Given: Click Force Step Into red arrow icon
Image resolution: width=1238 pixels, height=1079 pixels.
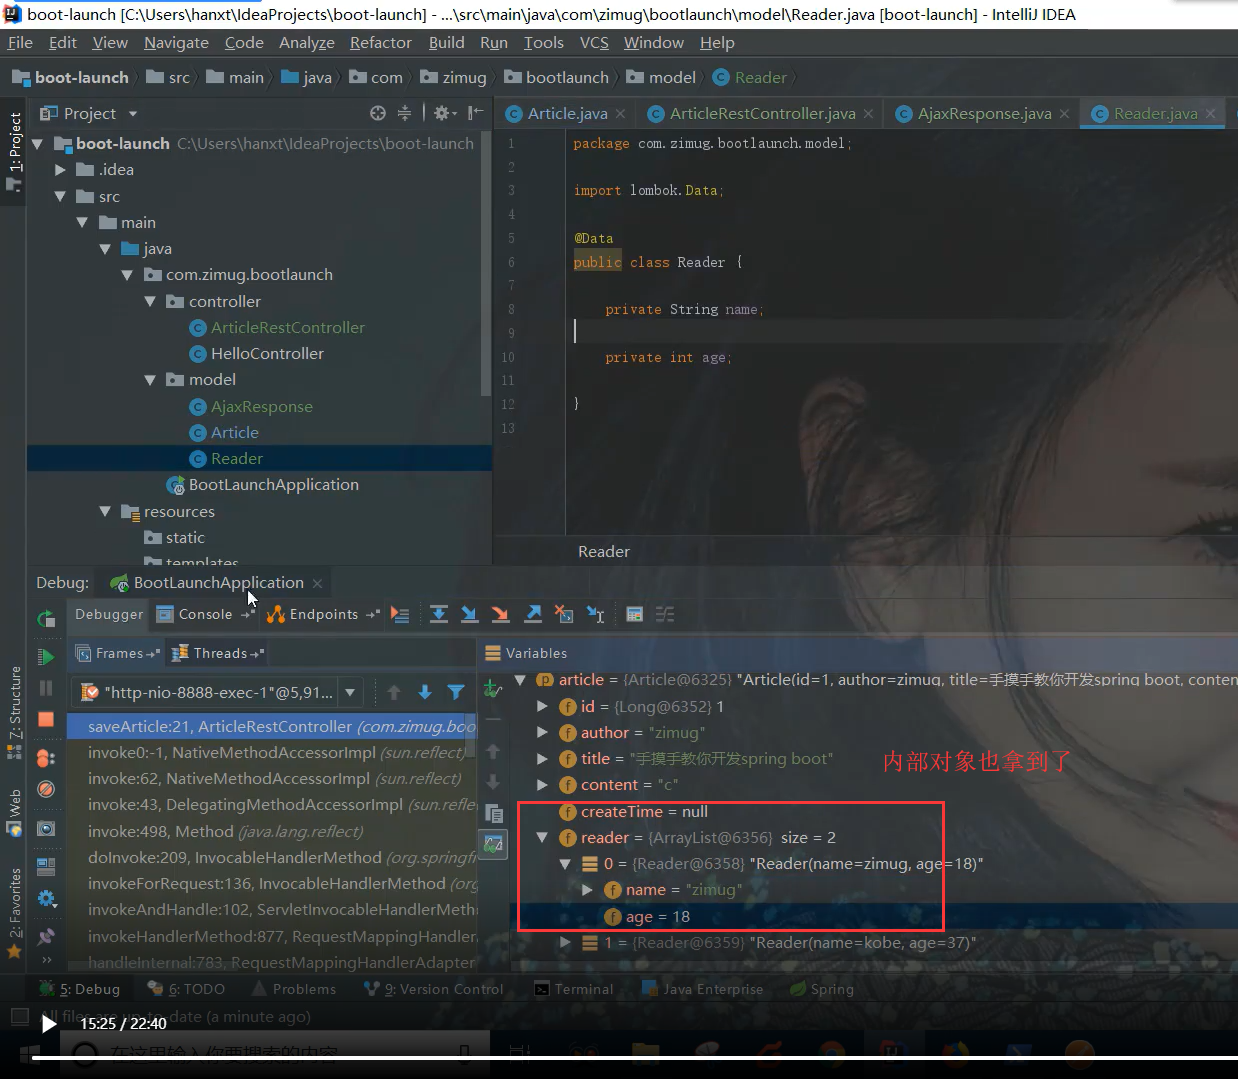Looking at the screenshot, I should tap(500, 614).
